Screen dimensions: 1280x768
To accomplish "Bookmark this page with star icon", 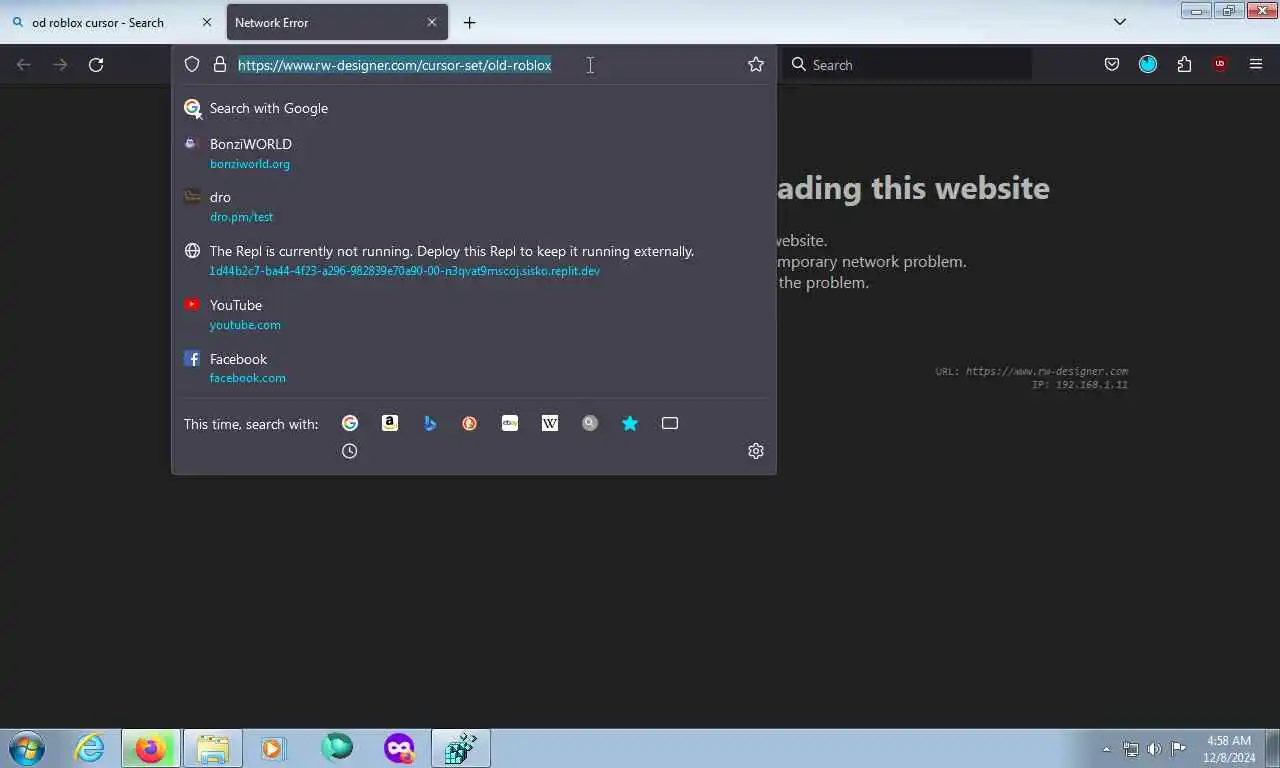I will 756,65.
